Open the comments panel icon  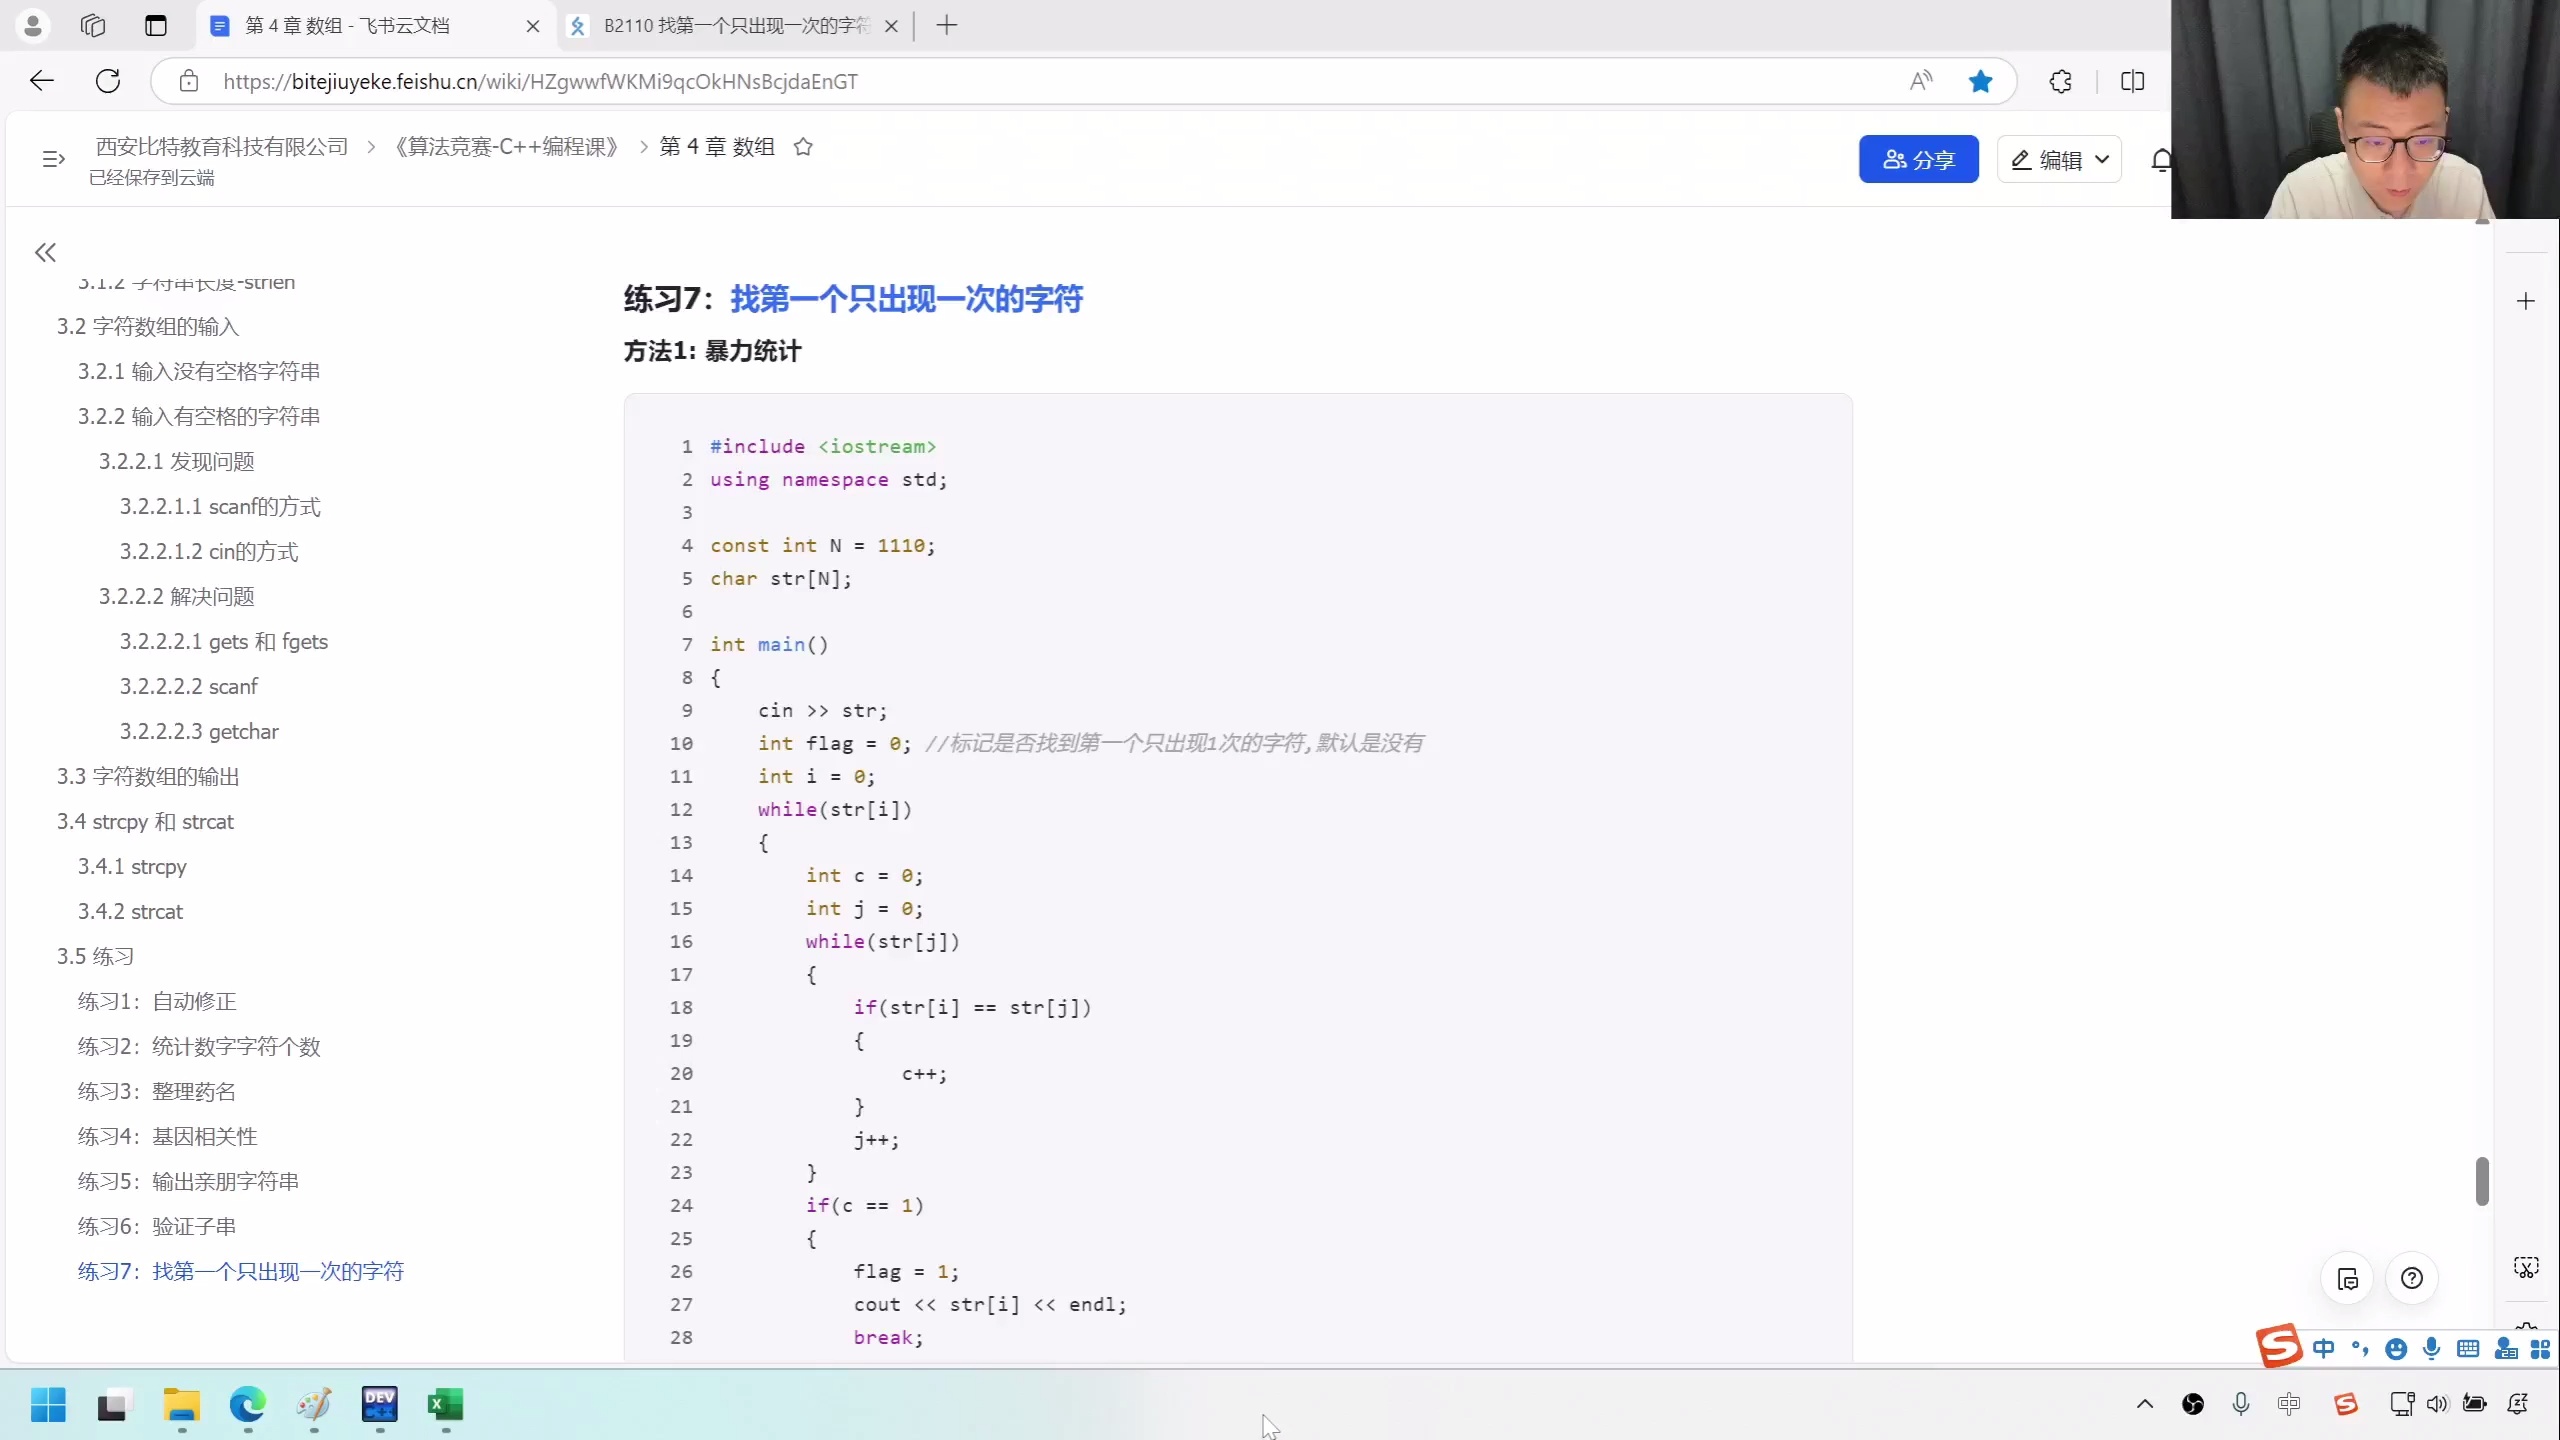pyautogui.click(x=2348, y=1278)
